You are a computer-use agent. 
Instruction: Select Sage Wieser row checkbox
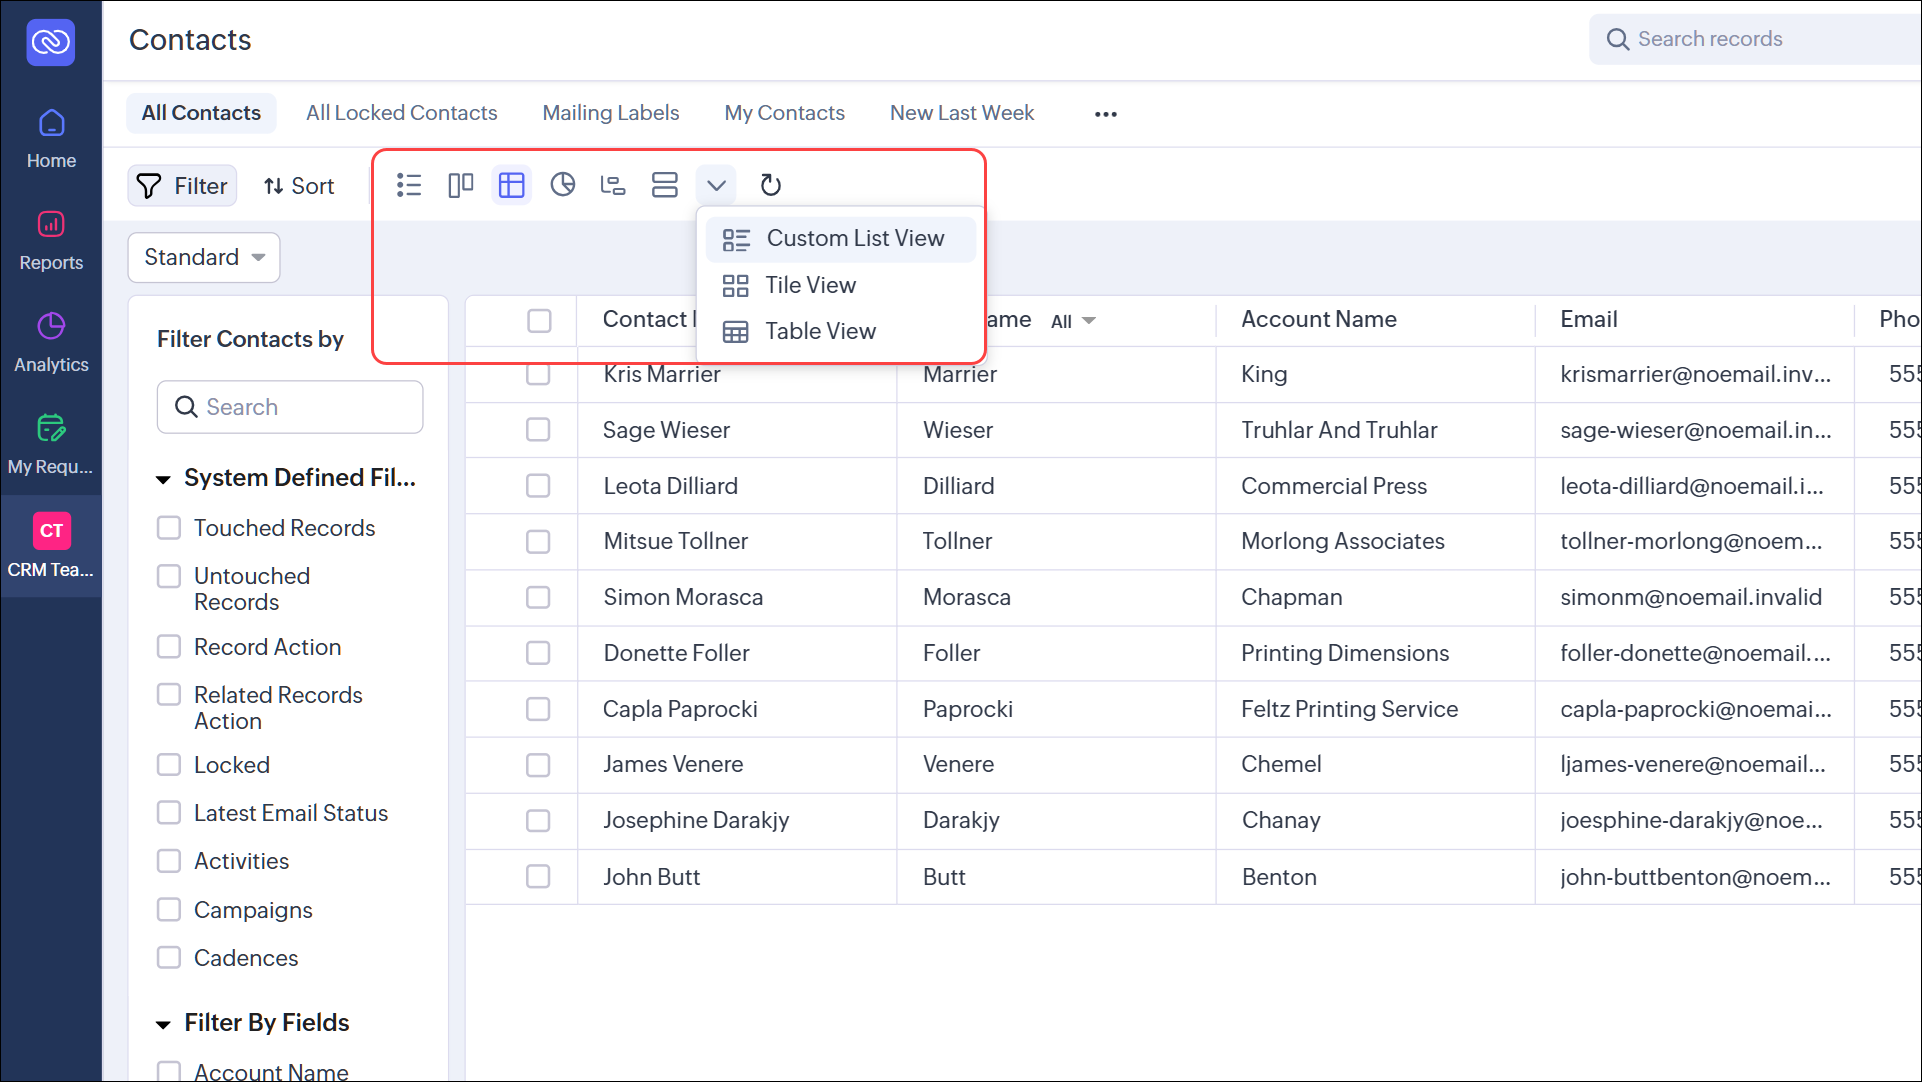tap(538, 430)
